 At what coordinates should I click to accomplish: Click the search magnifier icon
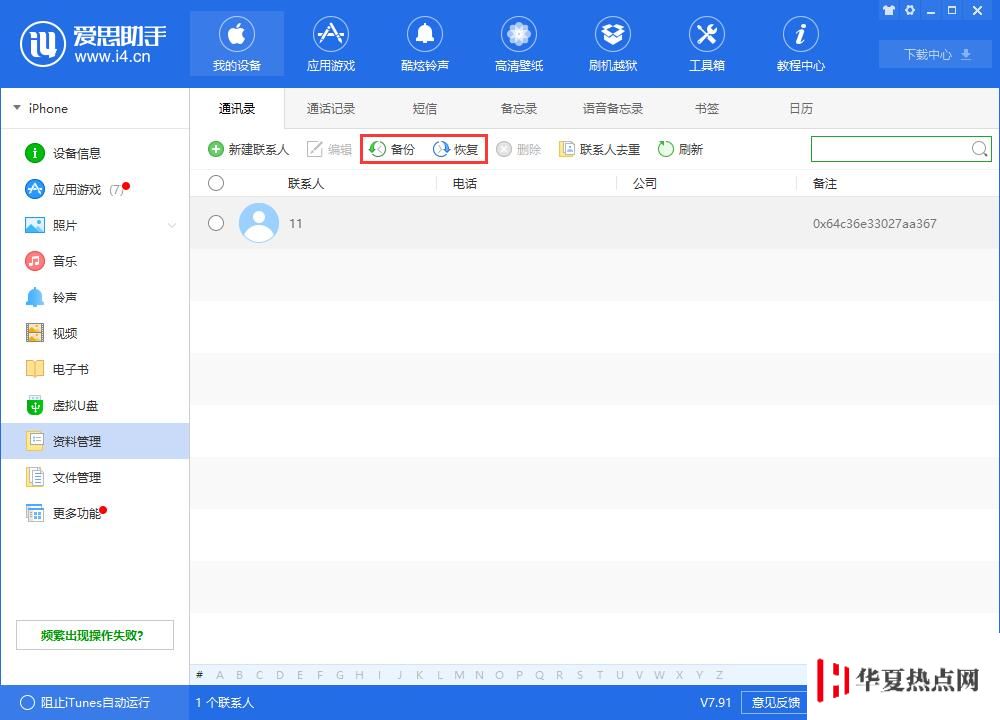980,149
